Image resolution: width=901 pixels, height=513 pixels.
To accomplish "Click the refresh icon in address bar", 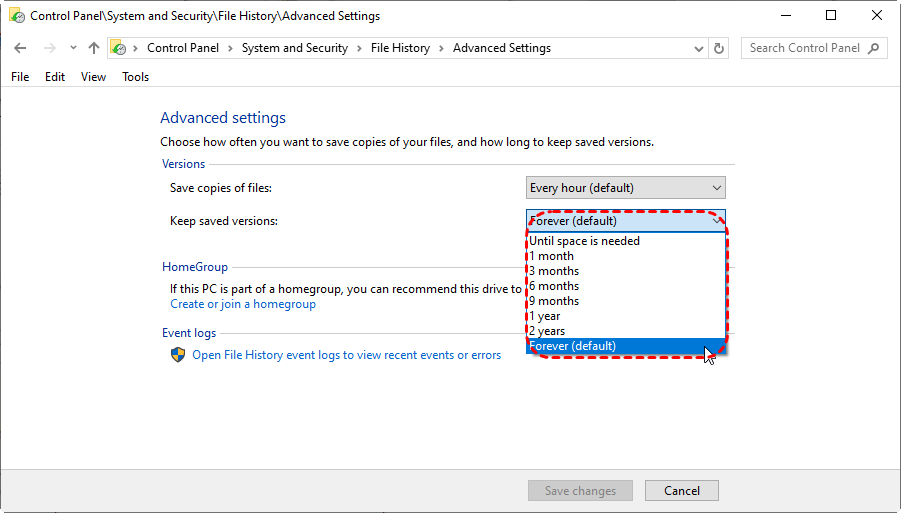I will tap(719, 48).
